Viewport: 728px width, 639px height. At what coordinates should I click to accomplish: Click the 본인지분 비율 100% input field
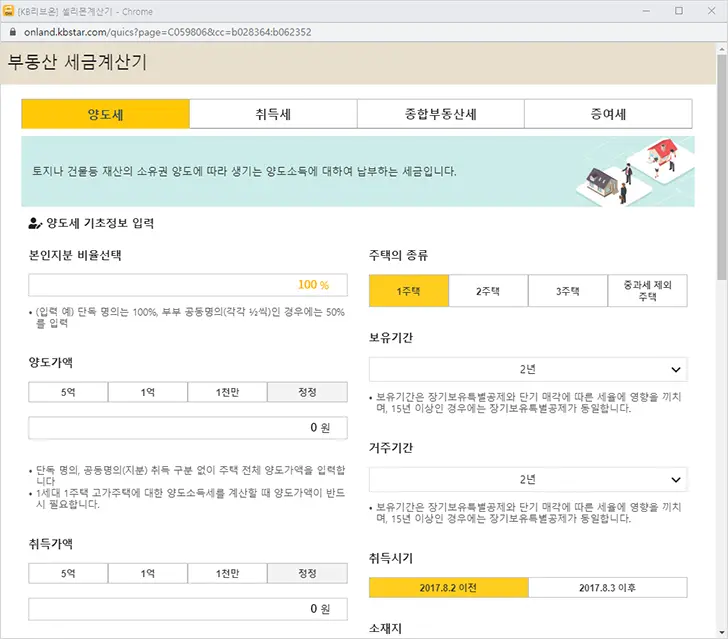point(188,285)
